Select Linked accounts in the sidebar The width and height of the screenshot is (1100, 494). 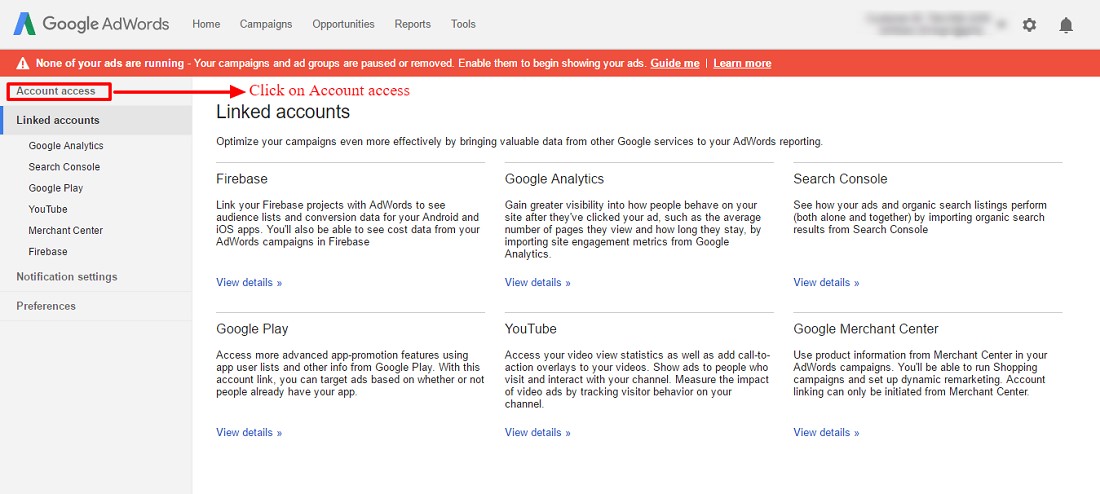(58, 120)
